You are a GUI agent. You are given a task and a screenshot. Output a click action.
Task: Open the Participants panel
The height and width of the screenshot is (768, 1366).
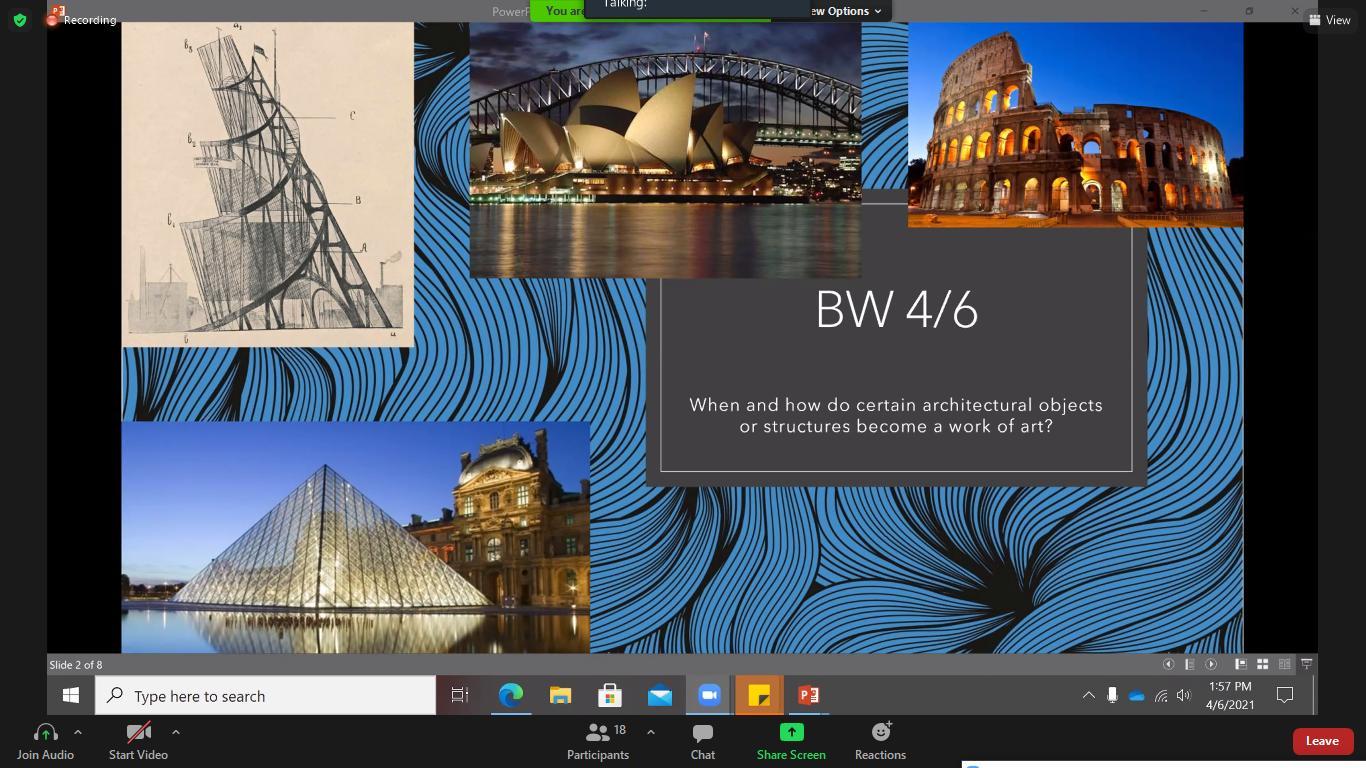coord(597,741)
